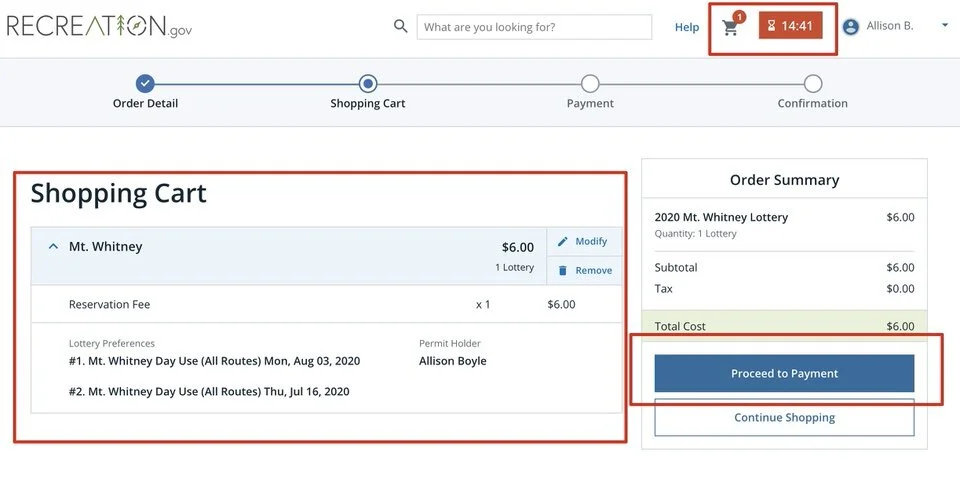Click the Remove trash icon
Viewport: 960px width, 483px height.
tap(563, 271)
